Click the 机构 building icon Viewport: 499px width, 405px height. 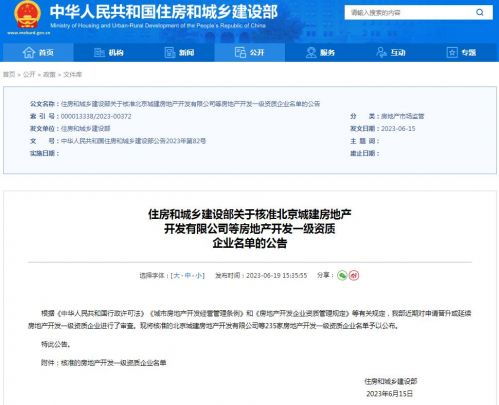[99, 52]
